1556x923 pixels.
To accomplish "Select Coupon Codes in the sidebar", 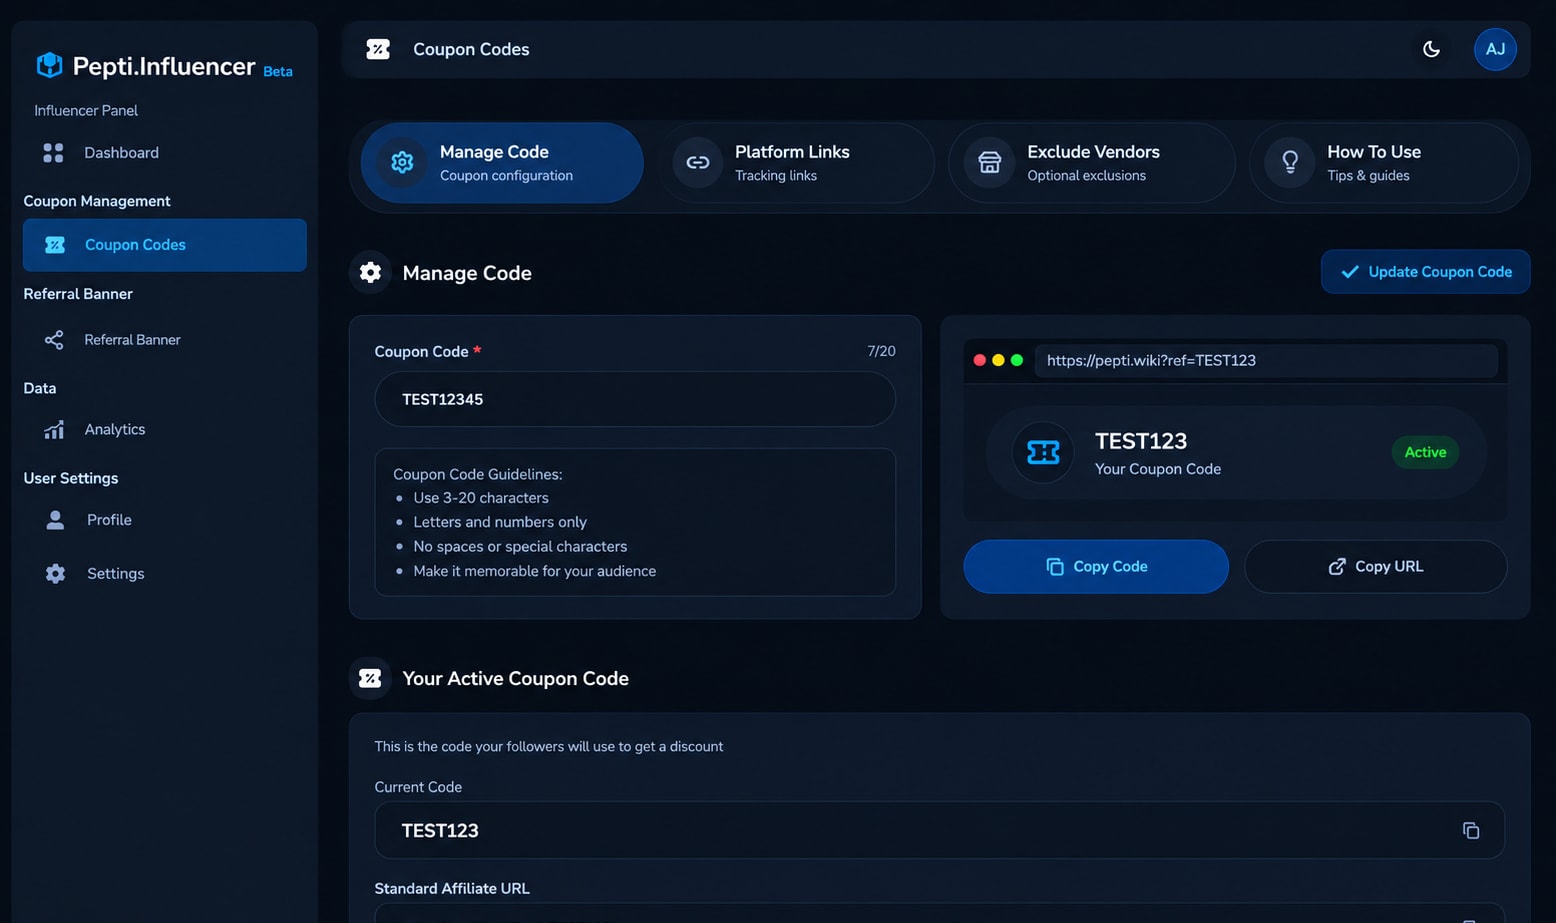I will pos(165,245).
